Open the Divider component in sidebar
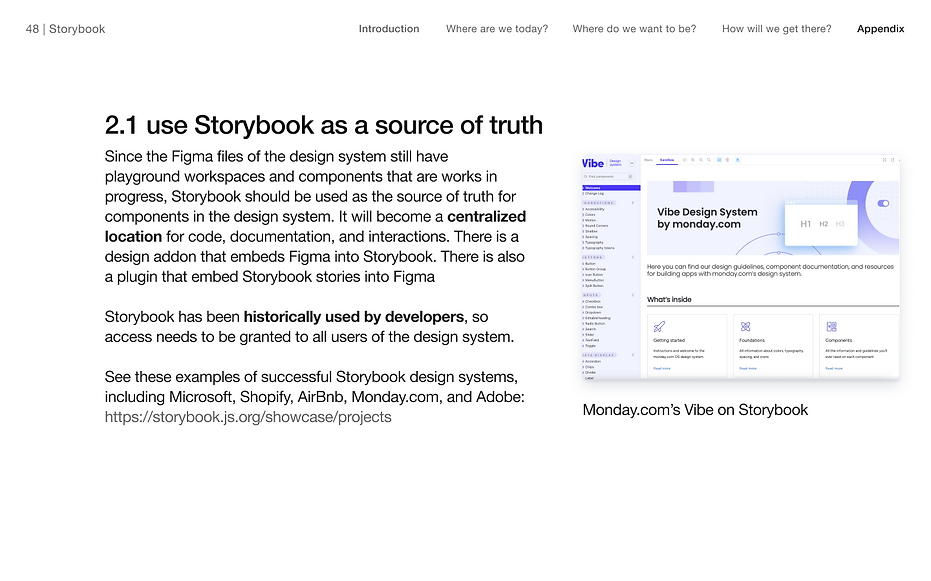The width and height of the screenshot is (931, 581). click(x=590, y=372)
